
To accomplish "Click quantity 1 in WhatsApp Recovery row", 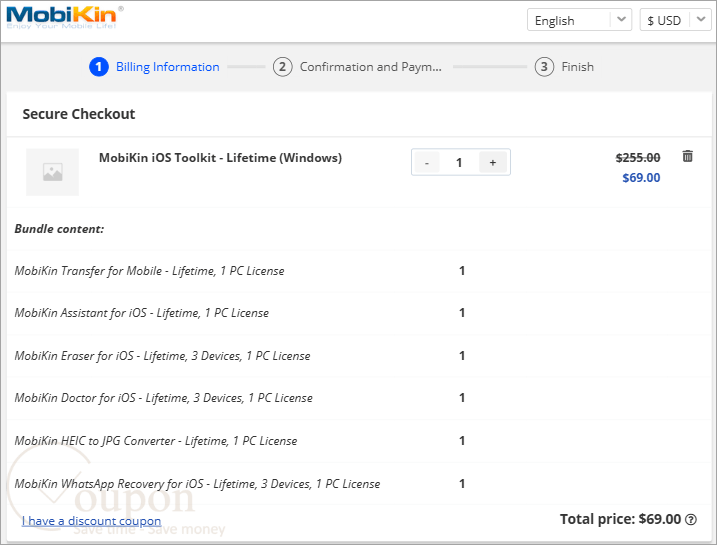I will (462, 483).
